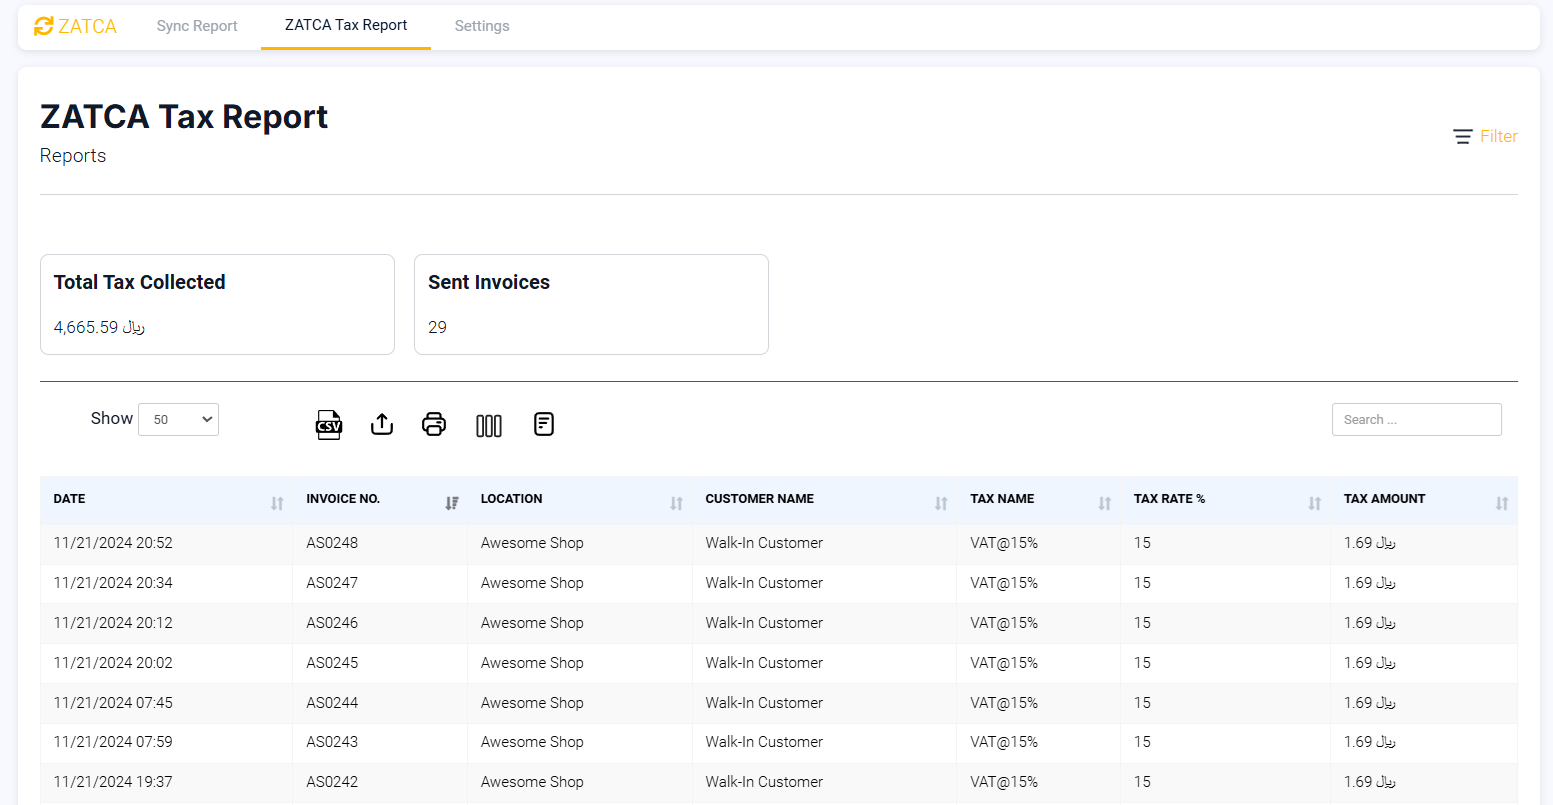Switch to the Sync Report tab
Screen dimensions: 1553x805
(x=197, y=25)
